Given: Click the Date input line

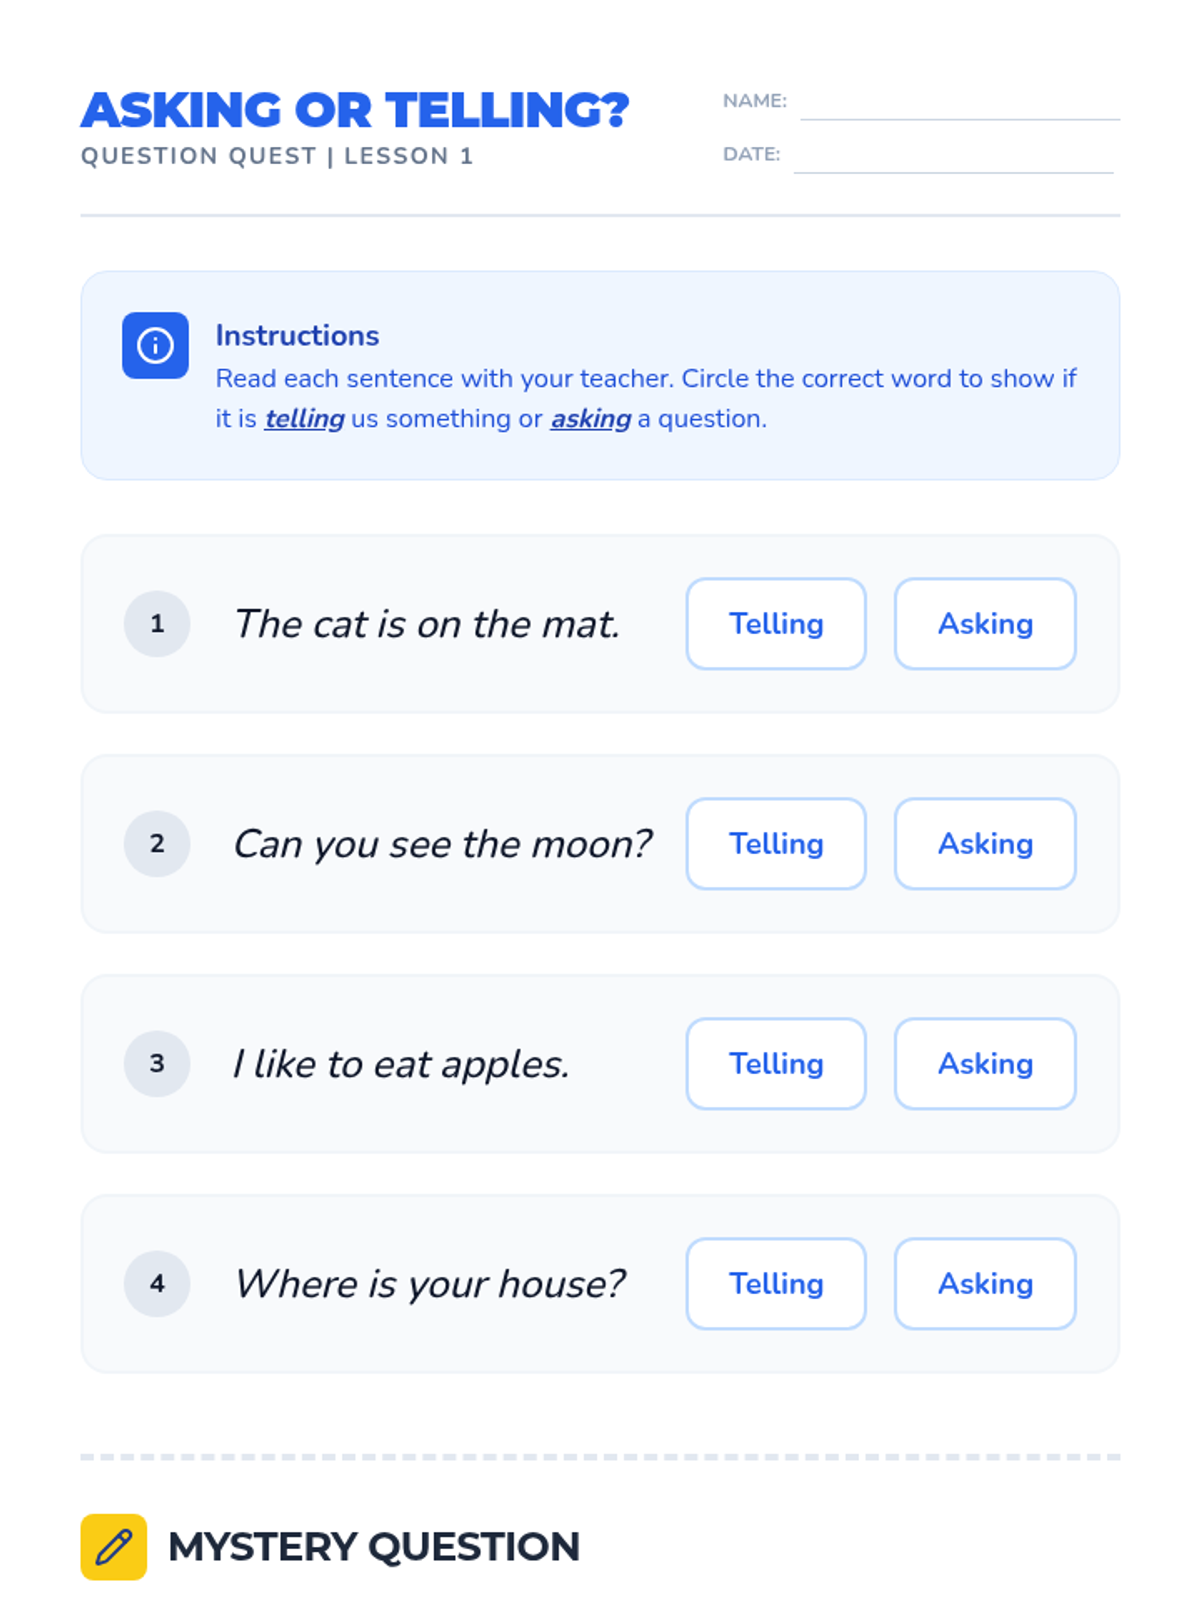Looking at the screenshot, I should pyautogui.click(x=953, y=160).
